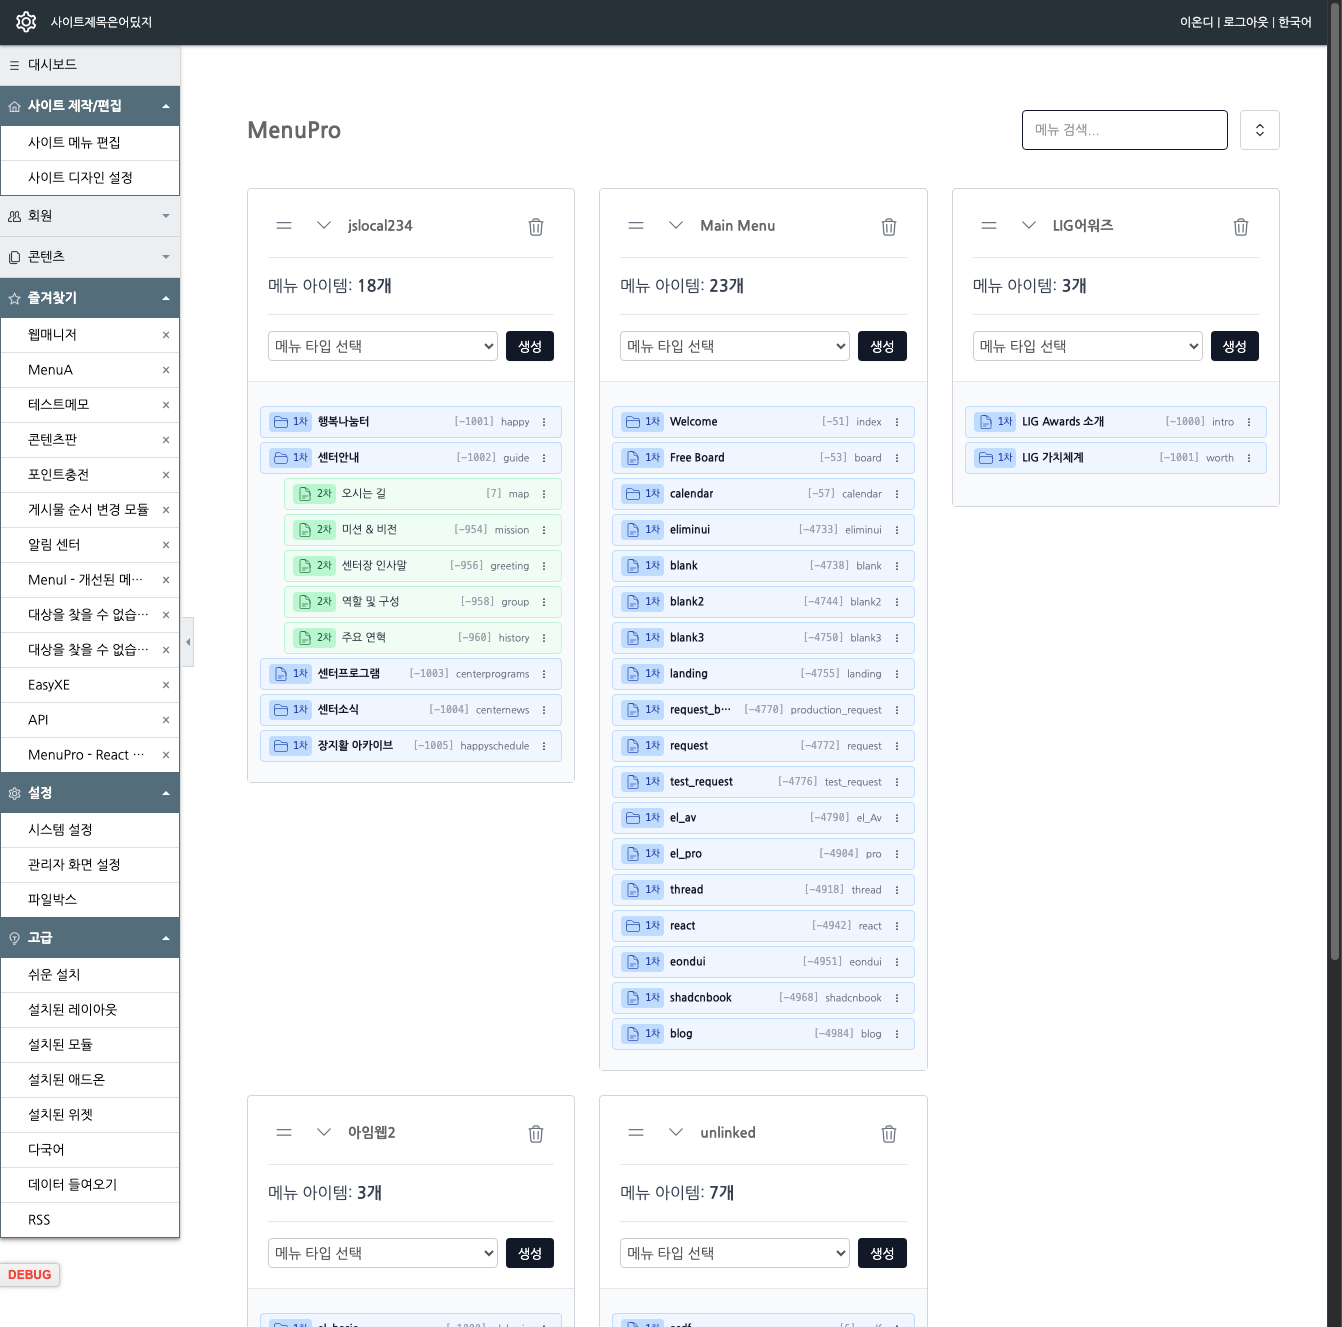This screenshot has height=1327, width=1342.
Task: Delete the jslocal234 menu via trash icon
Action: [x=536, y=227]
